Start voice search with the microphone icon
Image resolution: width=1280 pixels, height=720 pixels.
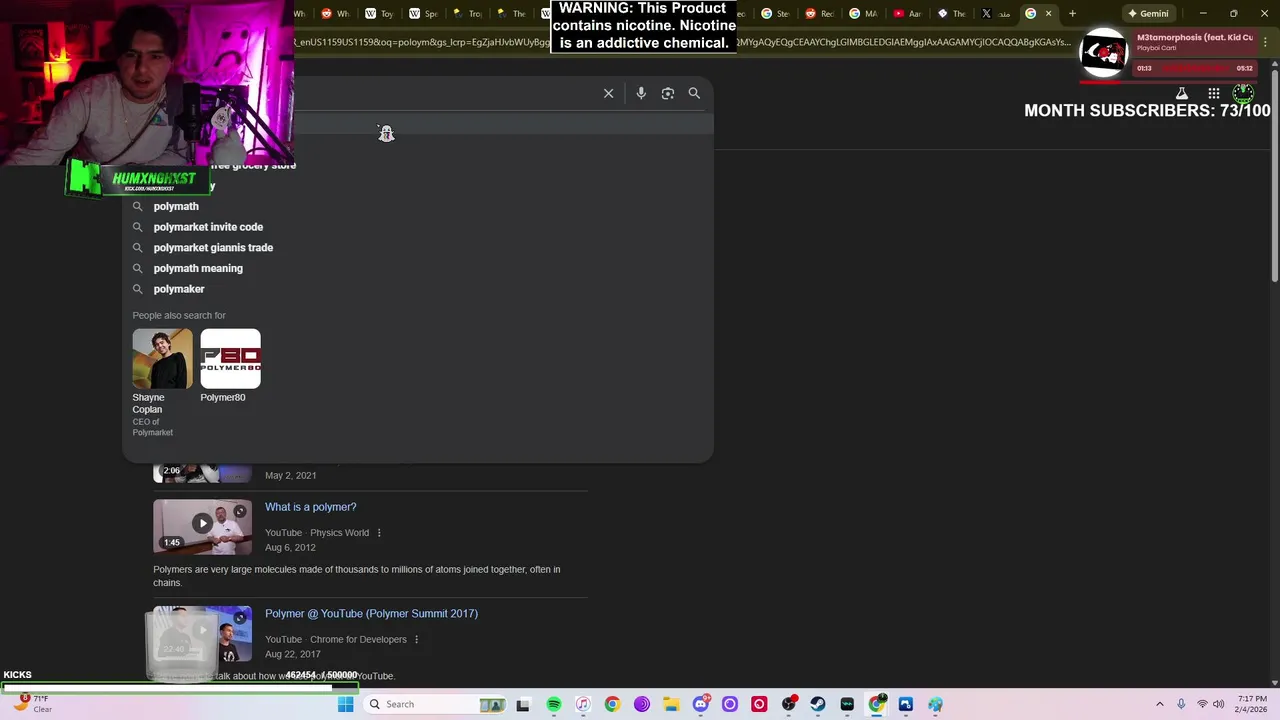(641, 93)
